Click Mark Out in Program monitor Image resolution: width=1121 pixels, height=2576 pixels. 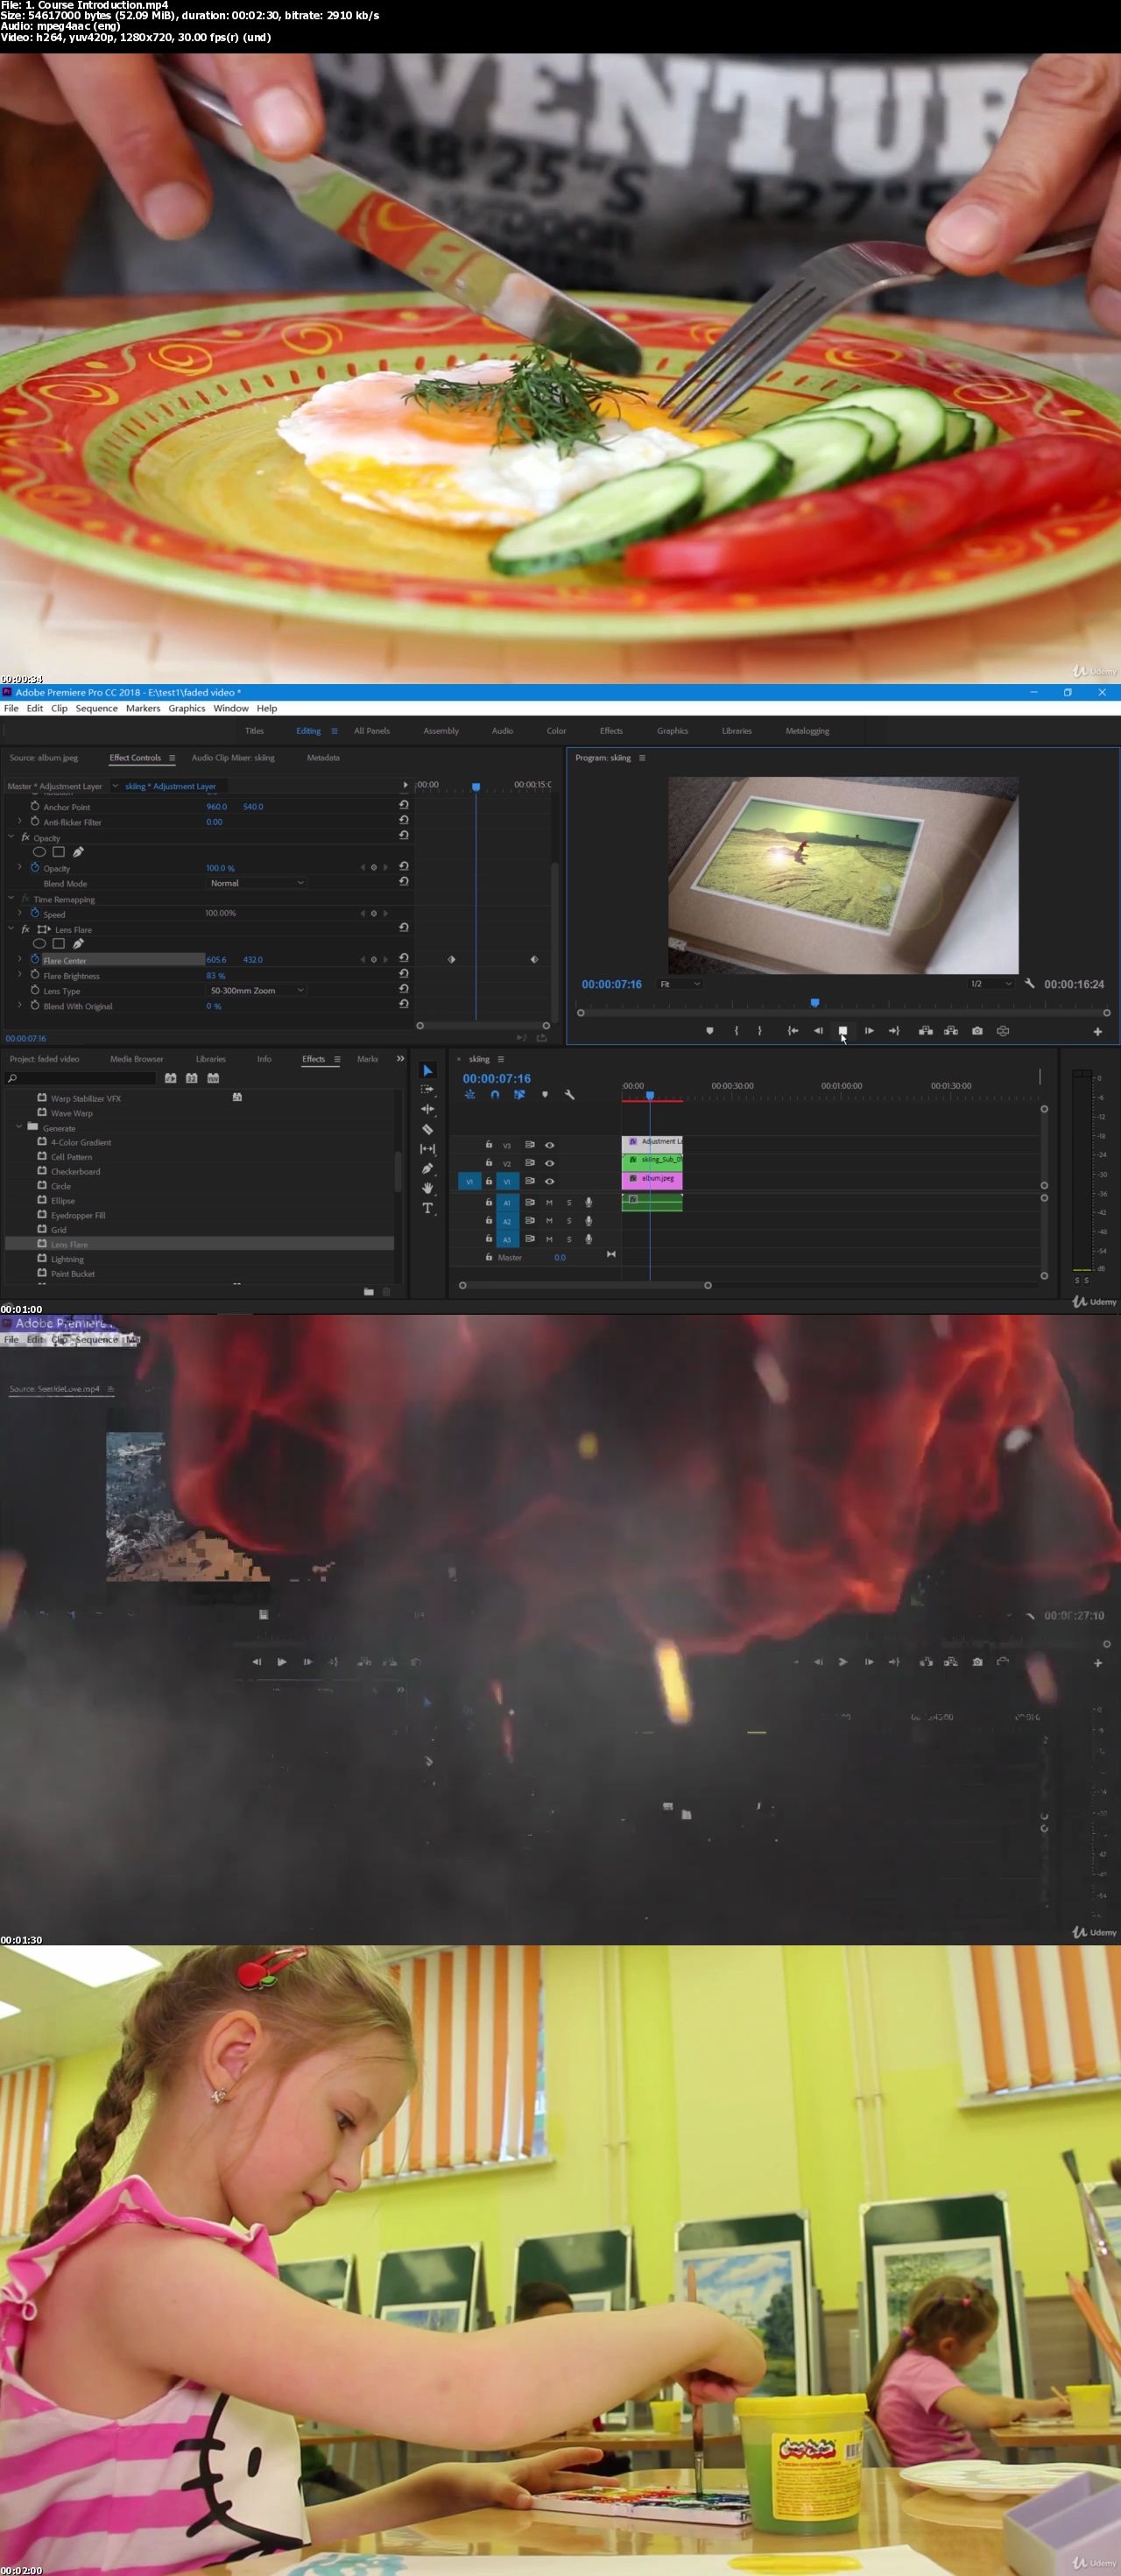(760, 1031)
